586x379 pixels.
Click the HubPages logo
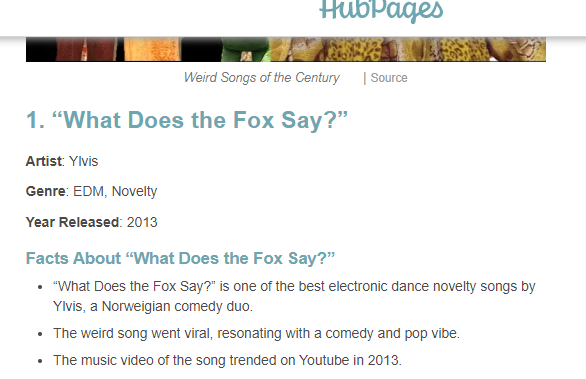coord(381,10)
